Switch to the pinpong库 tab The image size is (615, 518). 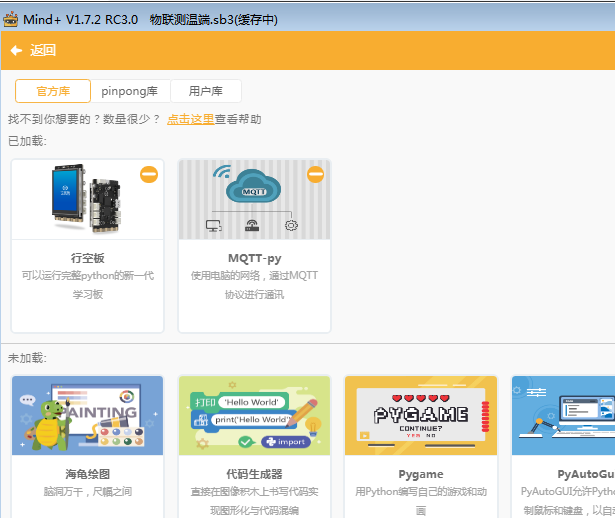coord(129,91)
